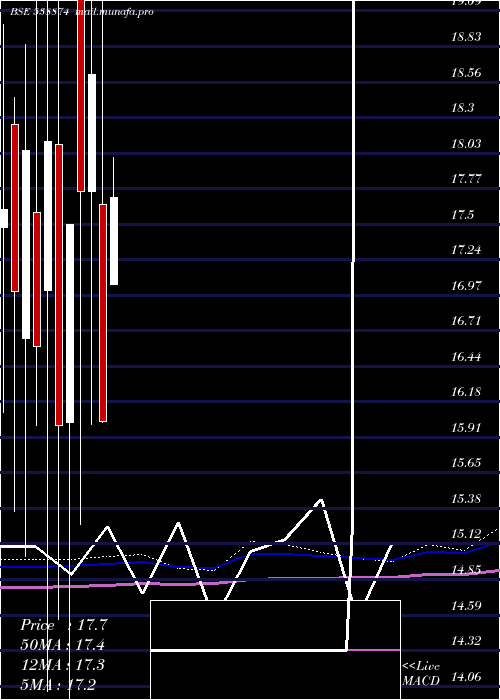
Task: Click the 16.97 price axis label
Action: (466, 286)
